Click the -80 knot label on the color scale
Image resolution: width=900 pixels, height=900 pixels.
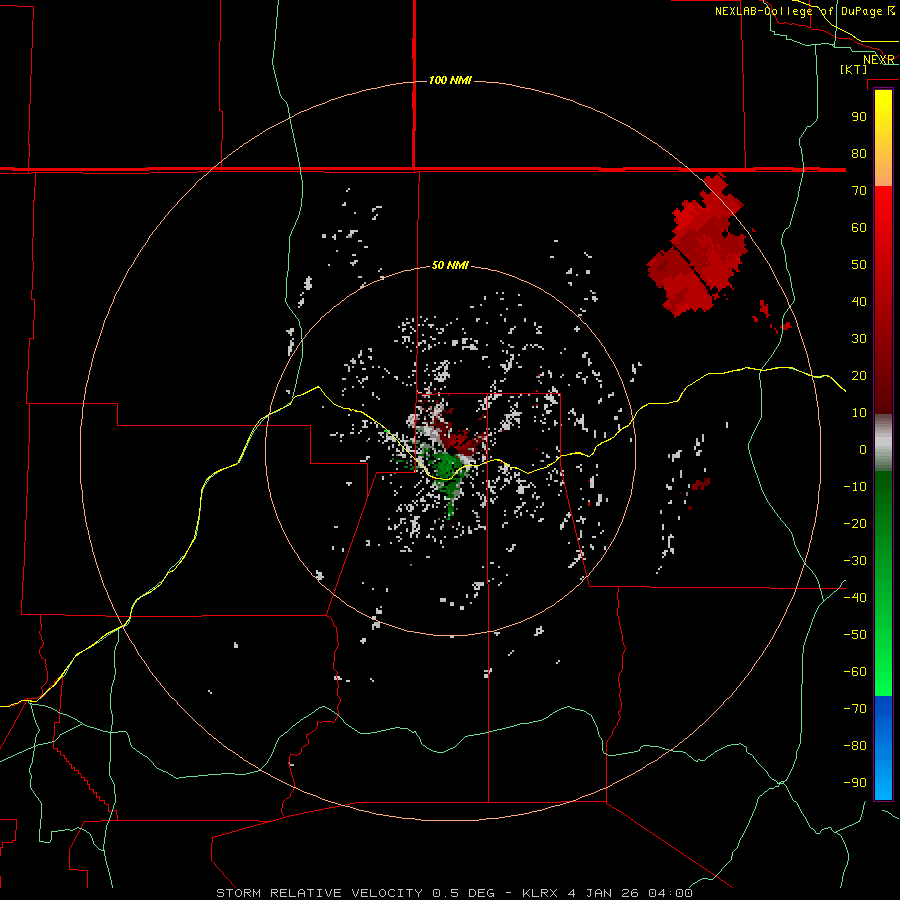[x=855, y=746]
